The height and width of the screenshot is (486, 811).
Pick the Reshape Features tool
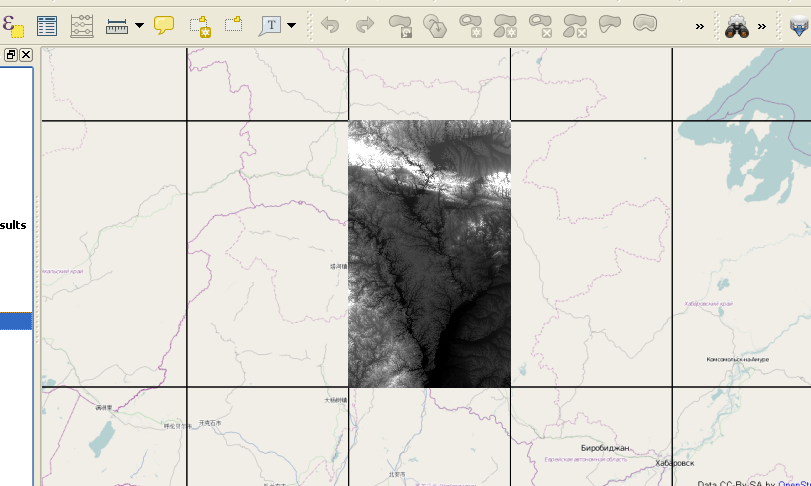[610, 24]
